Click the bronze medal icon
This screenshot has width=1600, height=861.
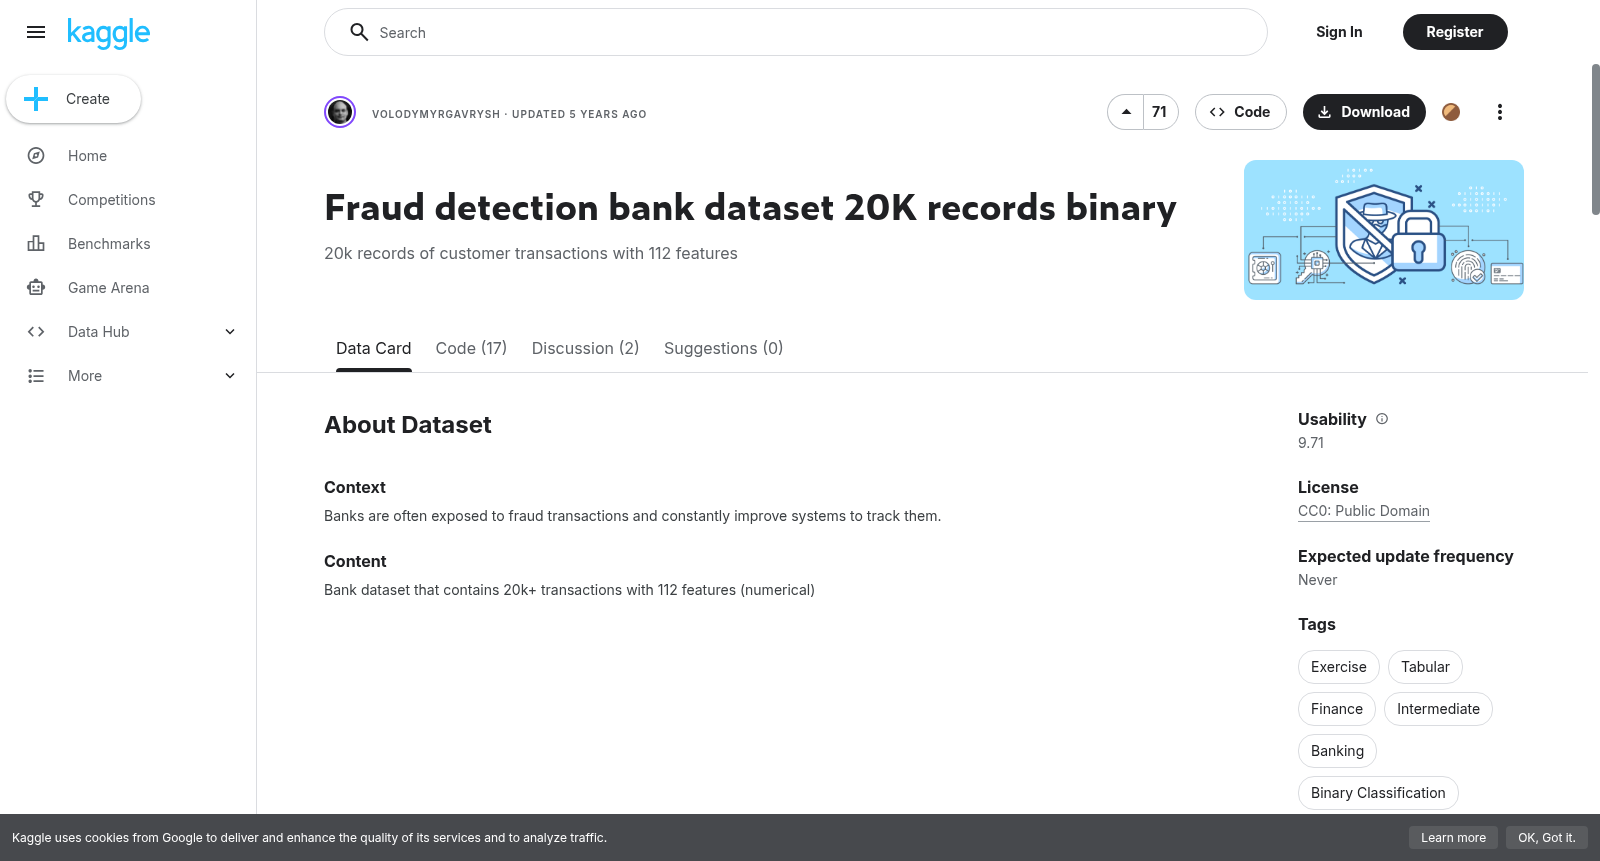[1451, 112]
